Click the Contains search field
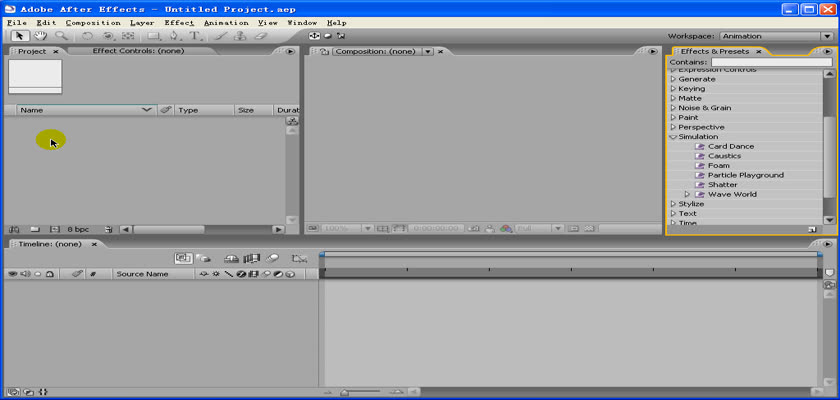The image size is (840, 400). point(771,63)
